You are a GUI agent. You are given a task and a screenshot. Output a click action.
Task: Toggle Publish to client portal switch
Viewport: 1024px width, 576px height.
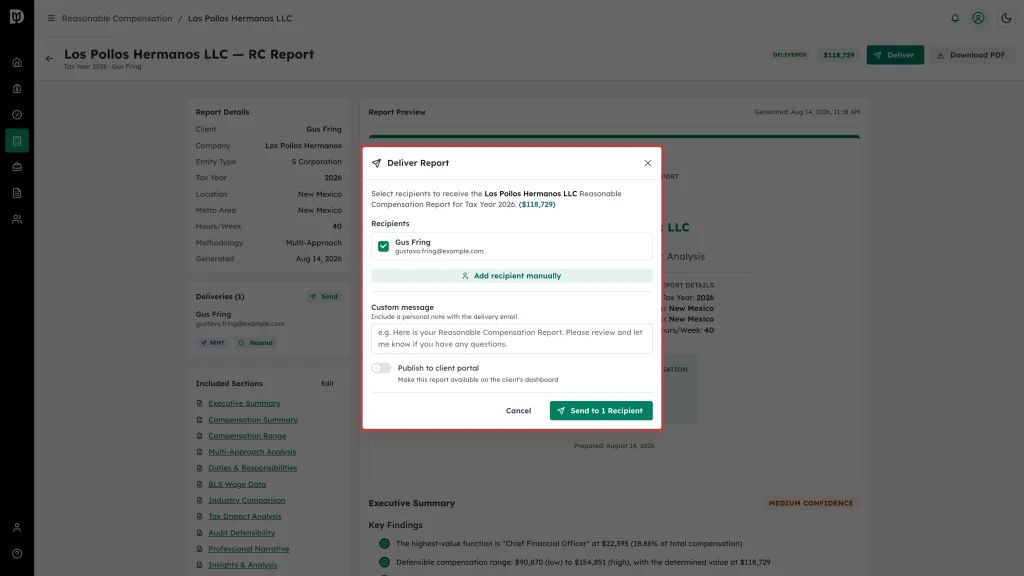tap(381, 368)
